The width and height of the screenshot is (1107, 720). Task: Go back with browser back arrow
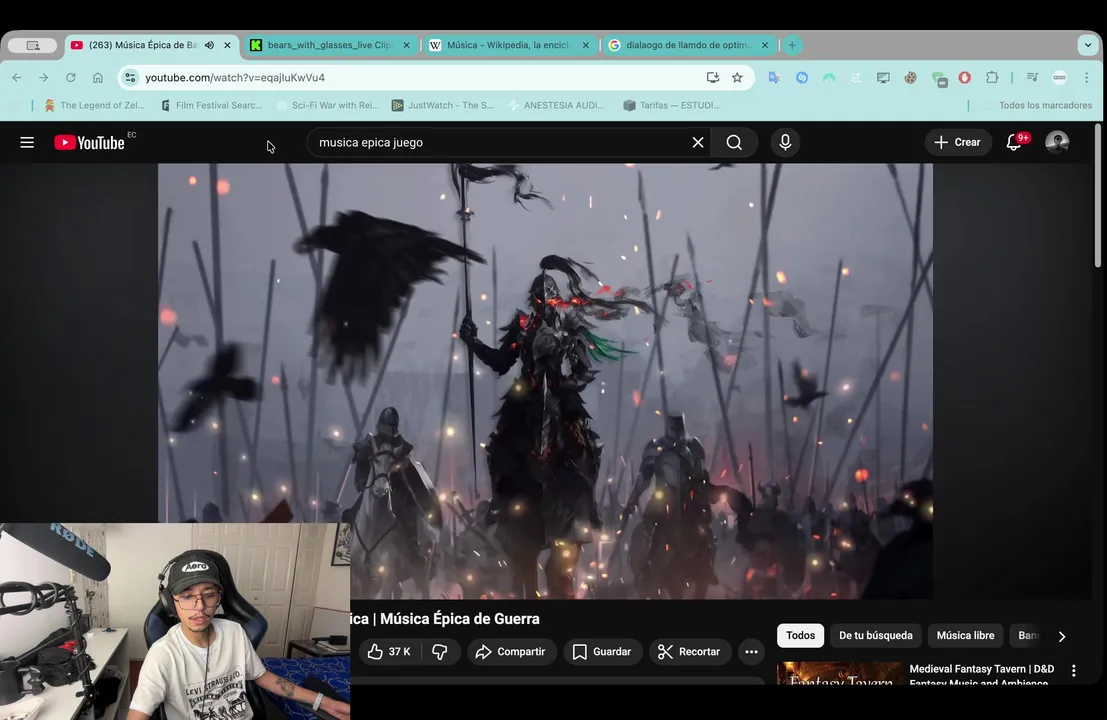[x=17, y=78]
